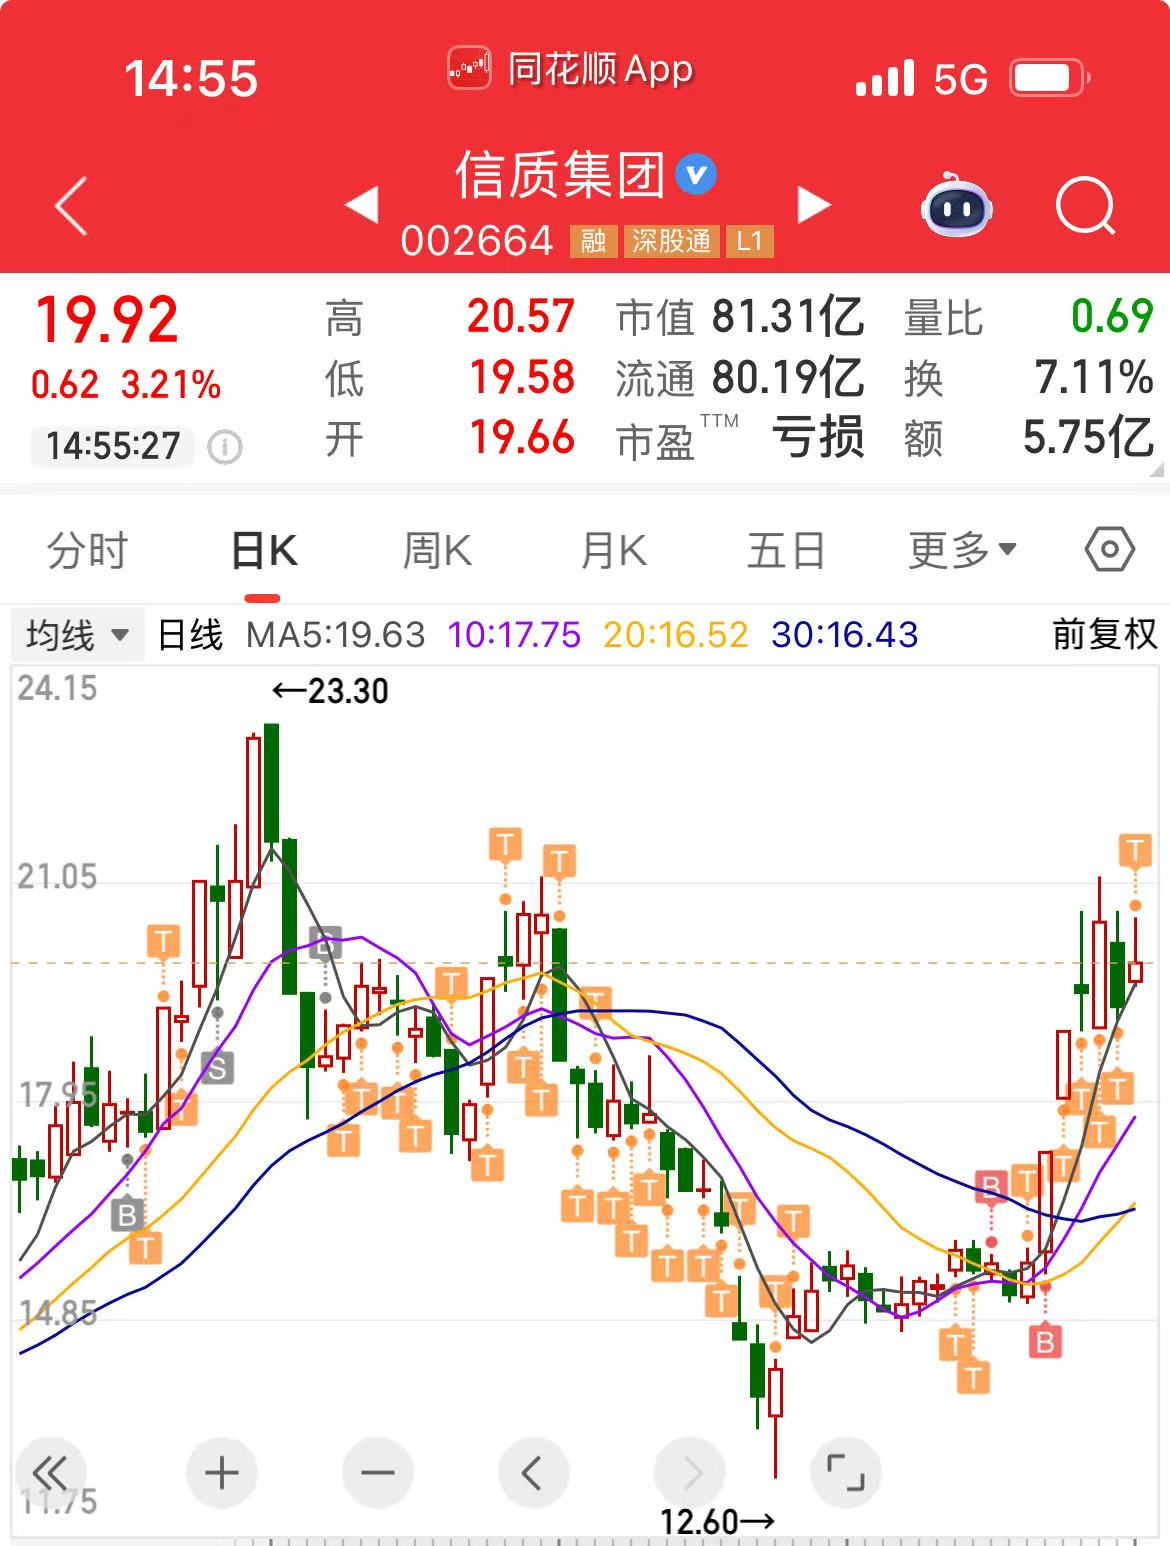Image resolution: width=1170 pixels, height=1546 pixels.
Task: Tap the rightmost T marker at top
Action: click(1135, 850)
